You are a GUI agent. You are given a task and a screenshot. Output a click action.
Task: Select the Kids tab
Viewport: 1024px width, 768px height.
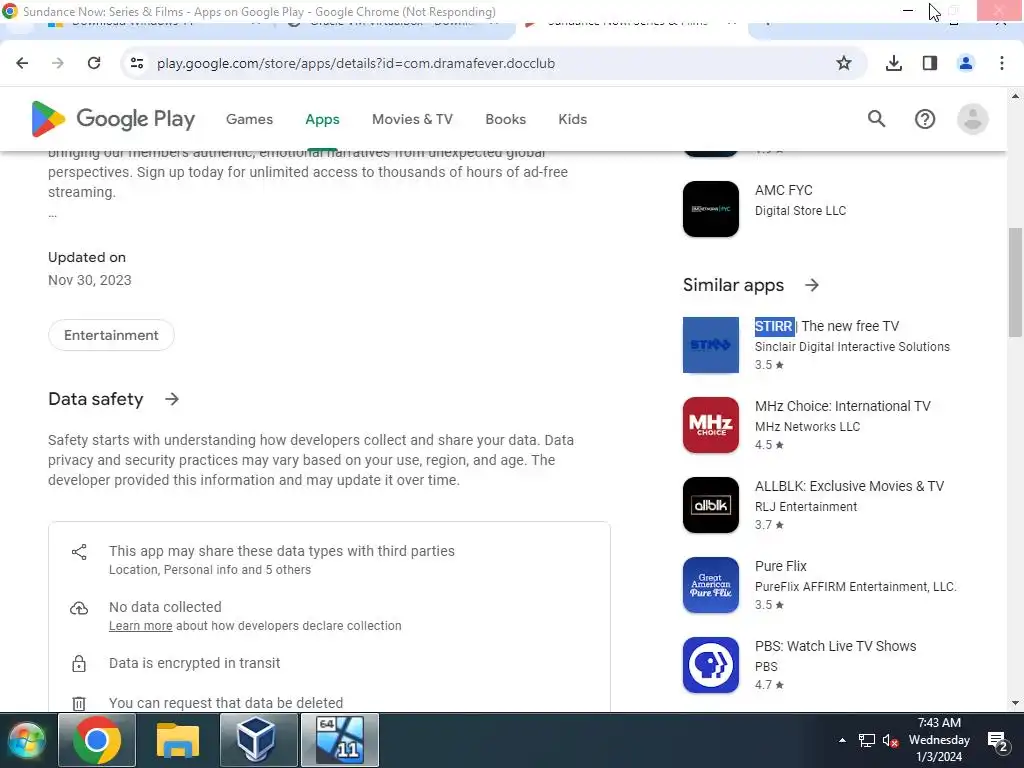pos(572,120)
